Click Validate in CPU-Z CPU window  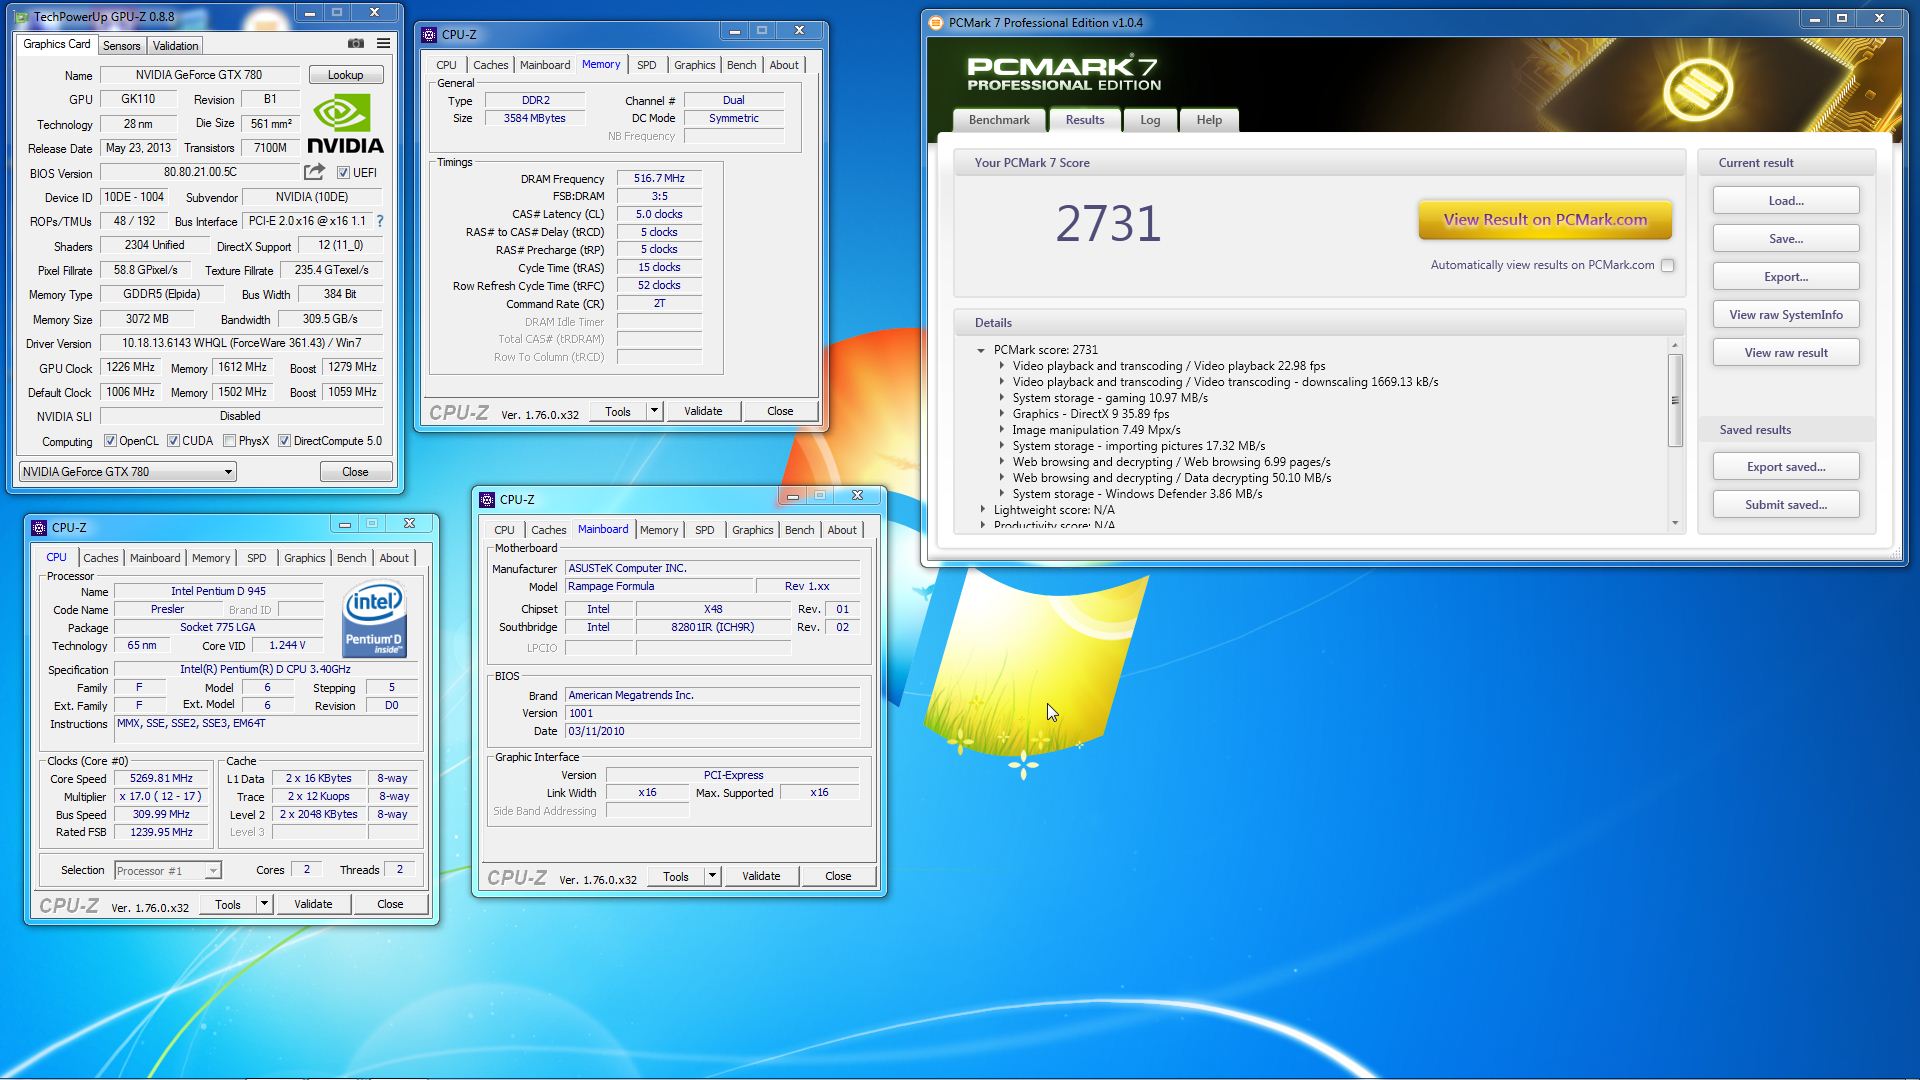pyautogui.click(x=313, y=904)
